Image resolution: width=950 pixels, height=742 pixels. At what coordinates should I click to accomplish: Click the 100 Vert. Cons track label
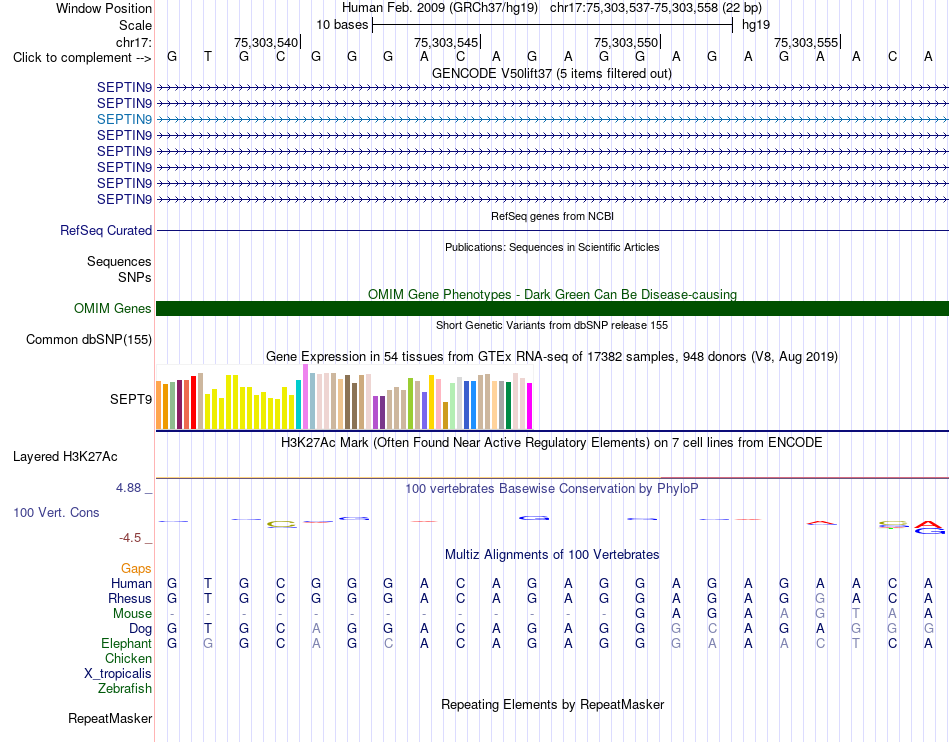click(x=56, y=512)
